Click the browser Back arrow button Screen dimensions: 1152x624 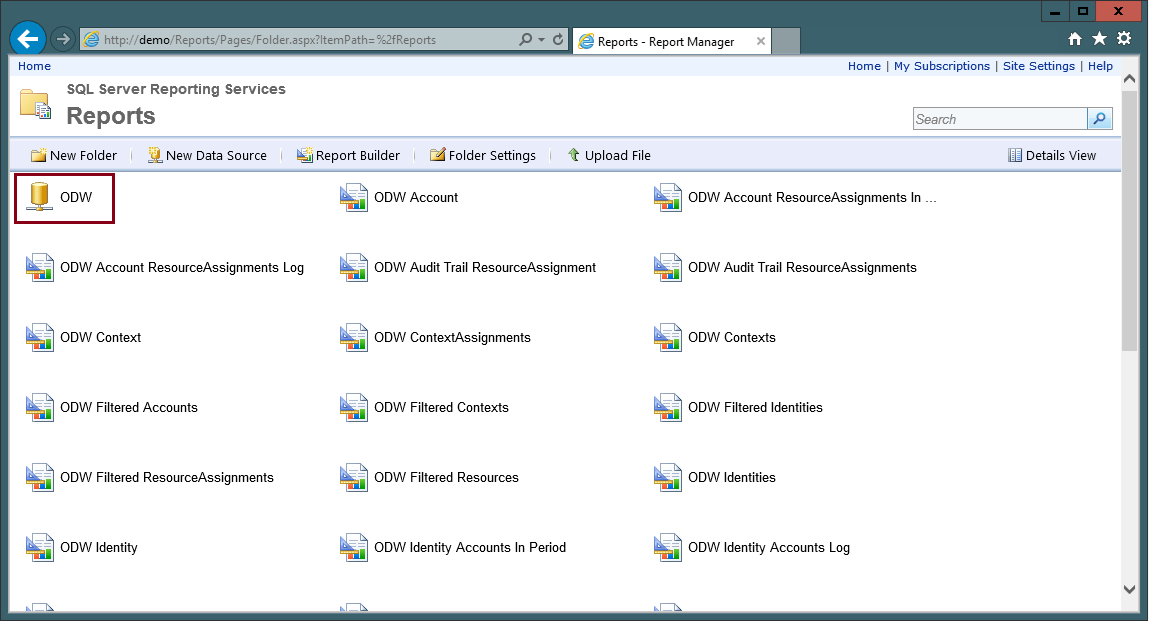point(28,39)
